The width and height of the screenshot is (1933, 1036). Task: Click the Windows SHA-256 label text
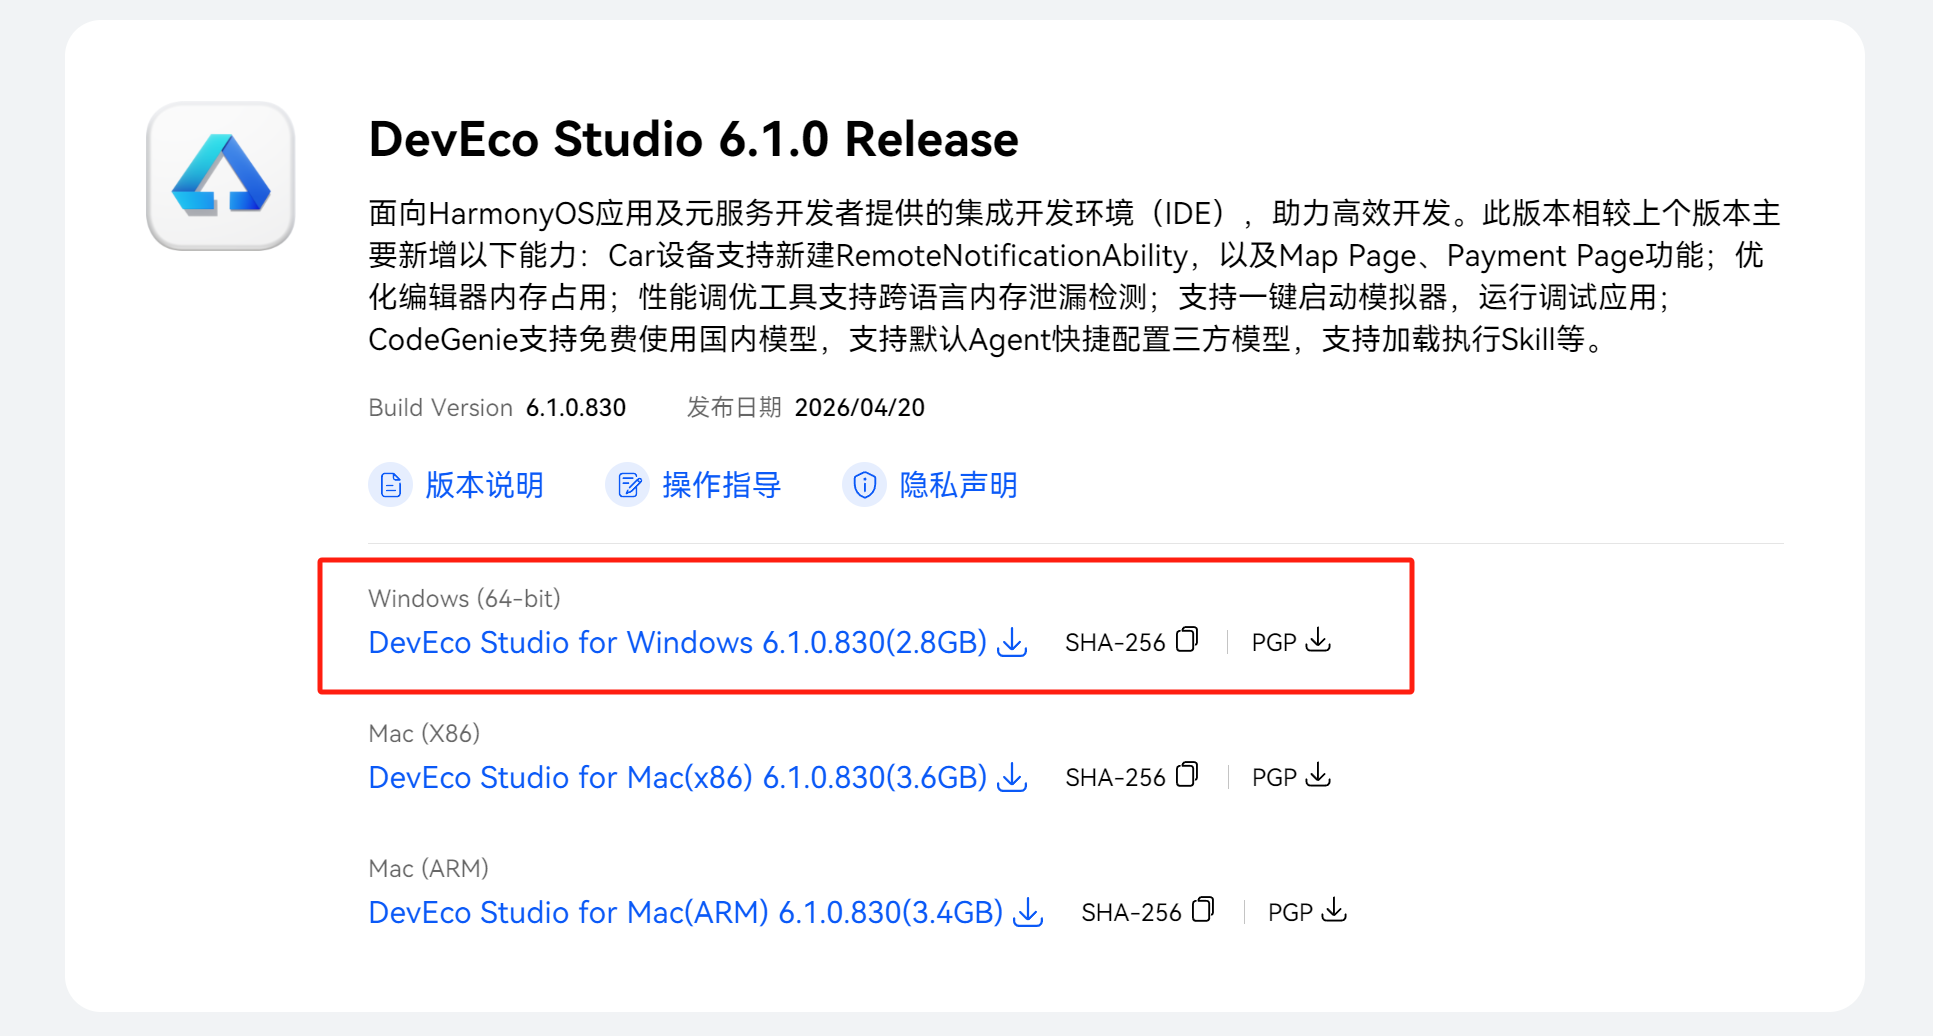(1115, 642)
